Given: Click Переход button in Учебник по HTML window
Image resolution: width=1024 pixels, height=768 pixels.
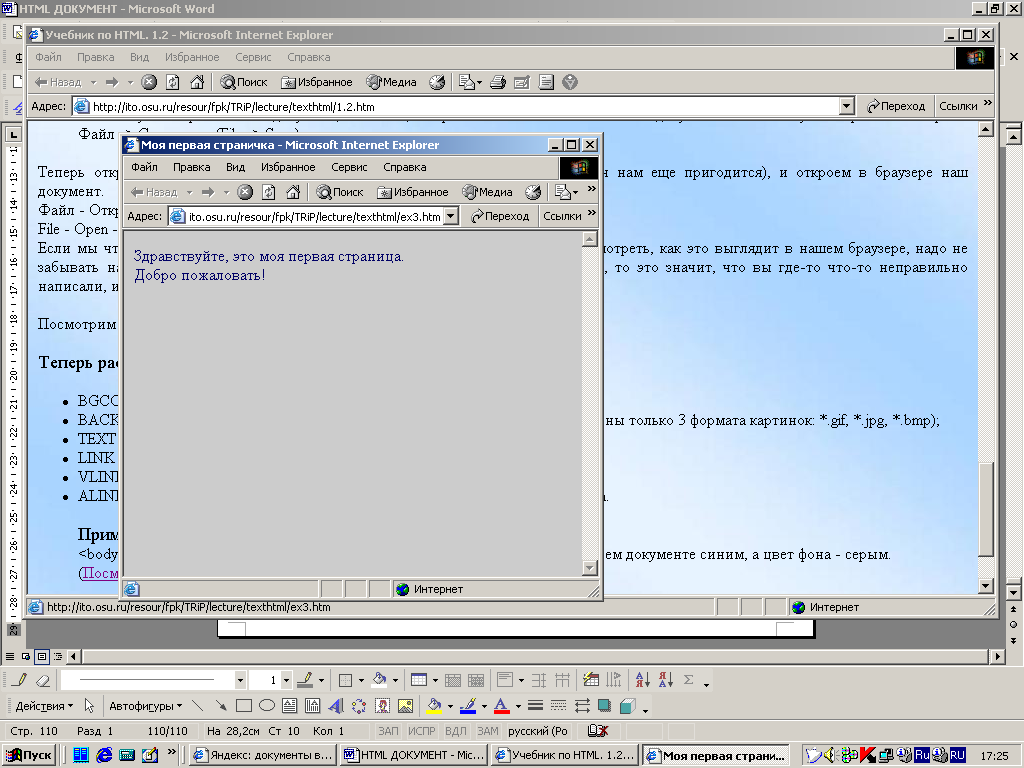Looking at the screenshot, I should (x=896, y=106).
